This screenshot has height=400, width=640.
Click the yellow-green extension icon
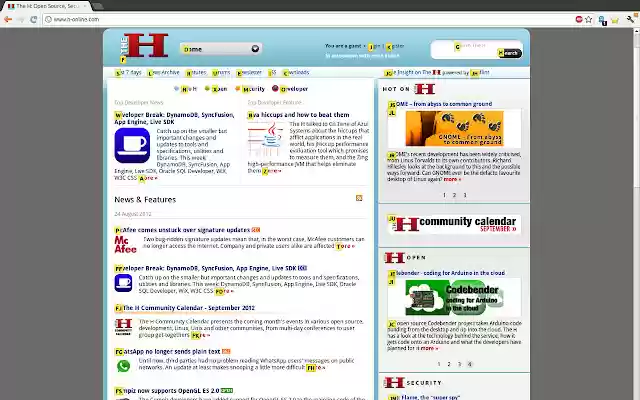coord(615,20)
